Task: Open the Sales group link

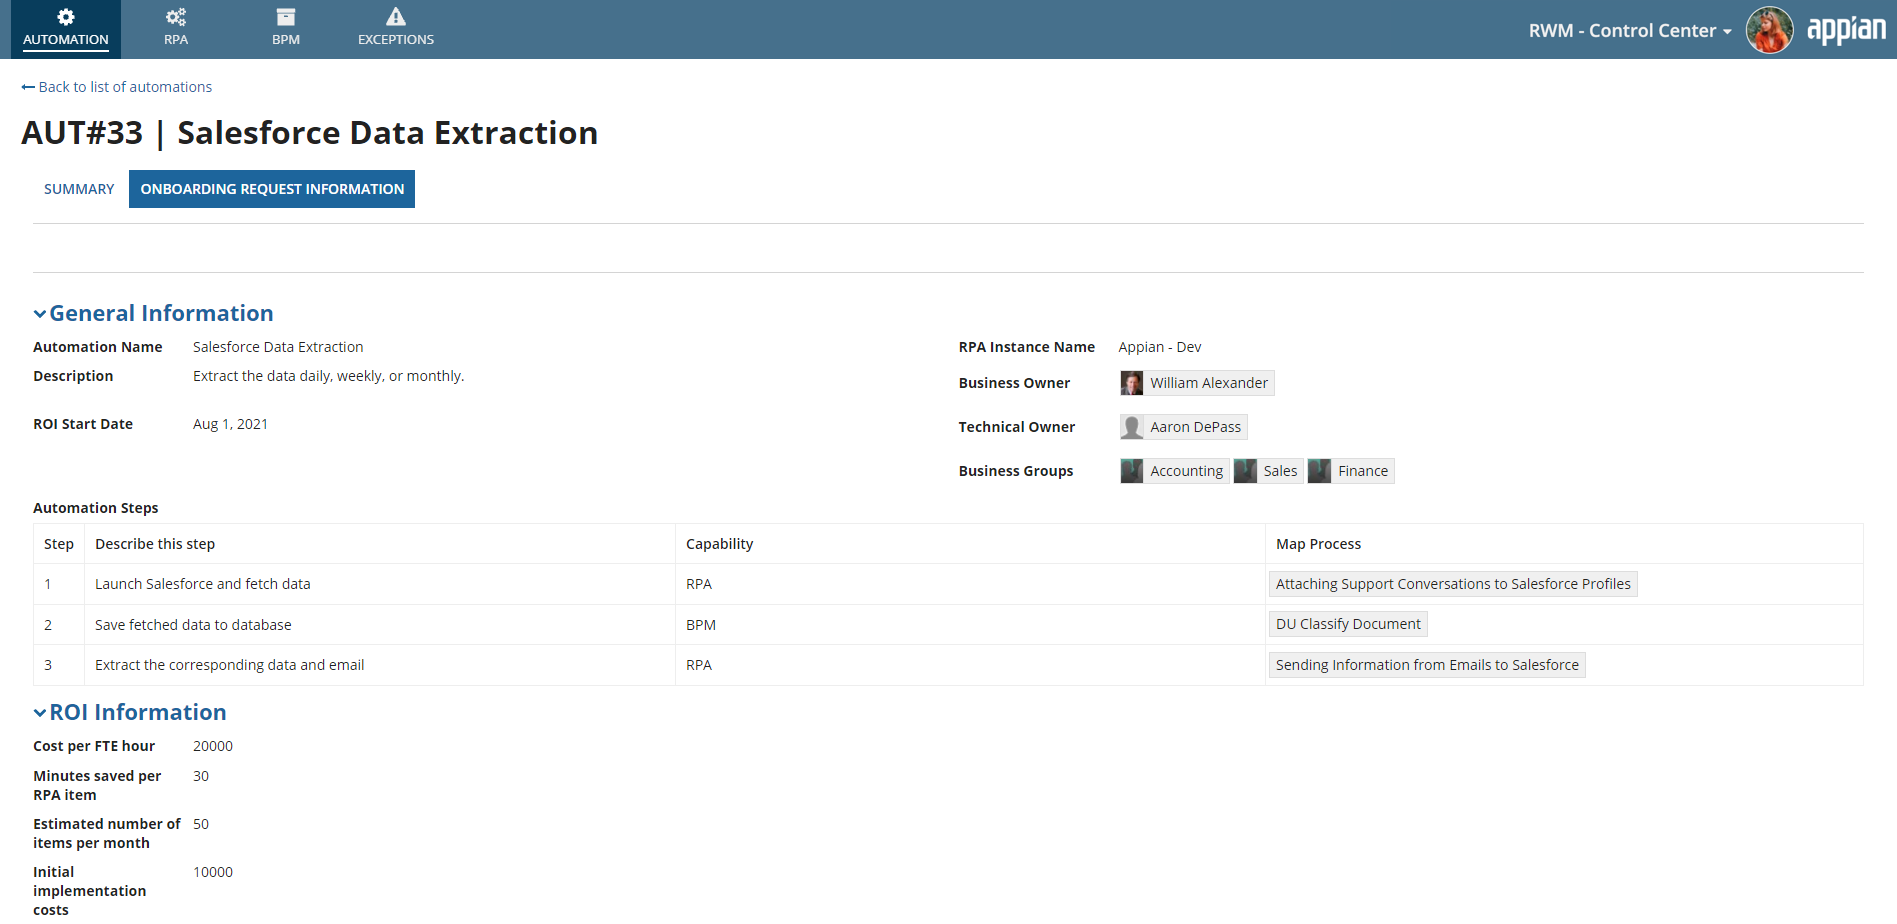Action: 1280,471
